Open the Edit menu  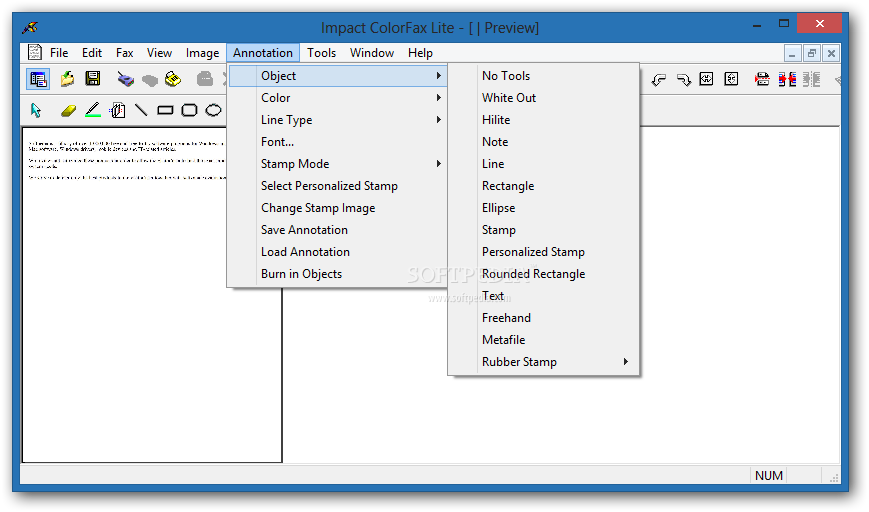[92, 53]
